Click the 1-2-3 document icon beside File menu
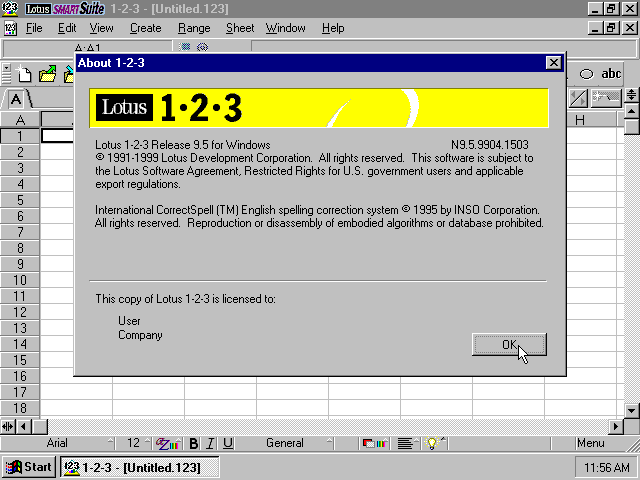Viewport: 640px width, 480px height. coord(11,28)
